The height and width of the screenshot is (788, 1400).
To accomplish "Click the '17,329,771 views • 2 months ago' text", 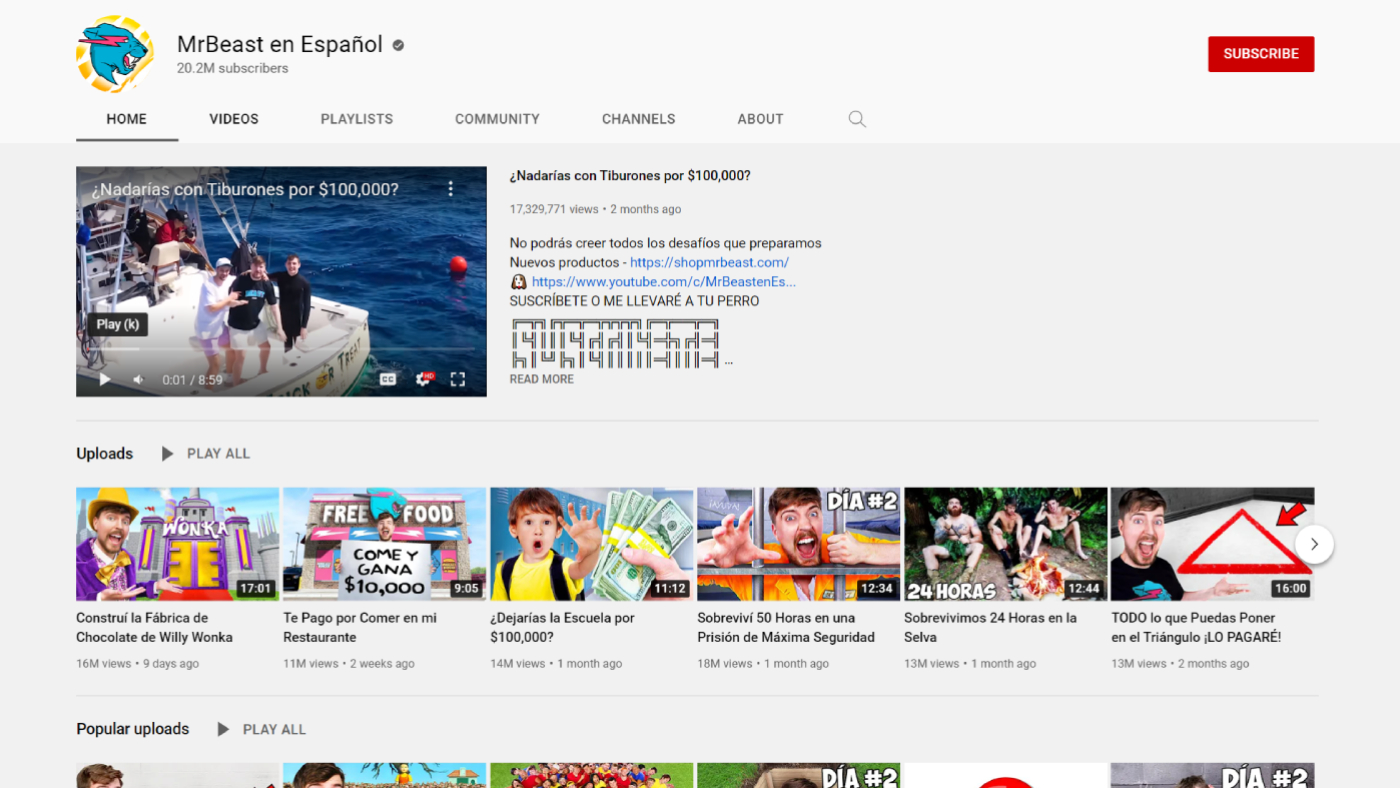I will pyautogui.click(x=596, y=209).
